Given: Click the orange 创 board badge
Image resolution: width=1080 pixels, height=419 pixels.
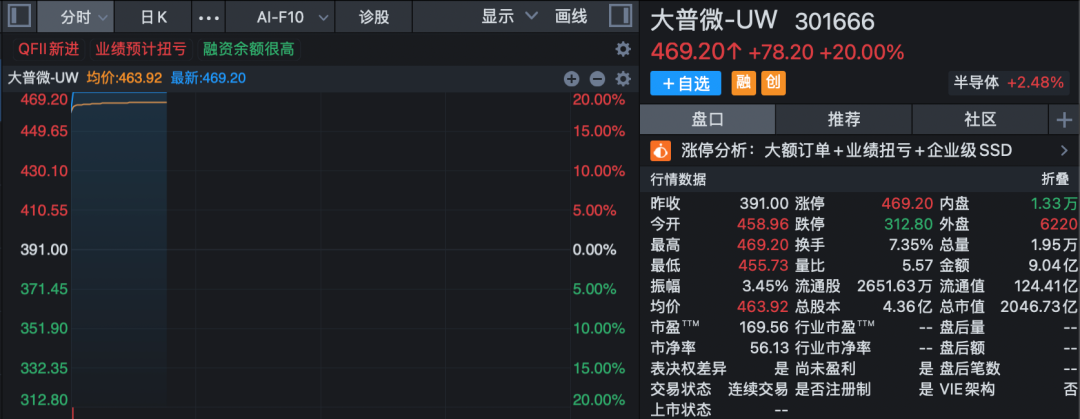Looking at the screenshot, I should tap(773, 83).
